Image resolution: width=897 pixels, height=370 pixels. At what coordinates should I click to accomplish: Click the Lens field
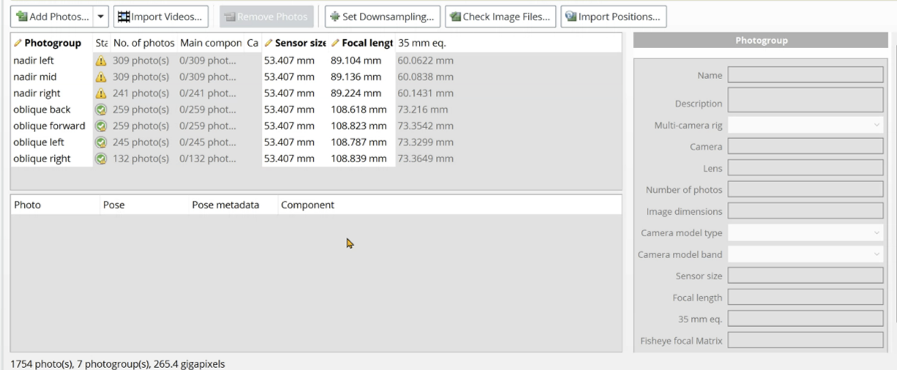805,168
